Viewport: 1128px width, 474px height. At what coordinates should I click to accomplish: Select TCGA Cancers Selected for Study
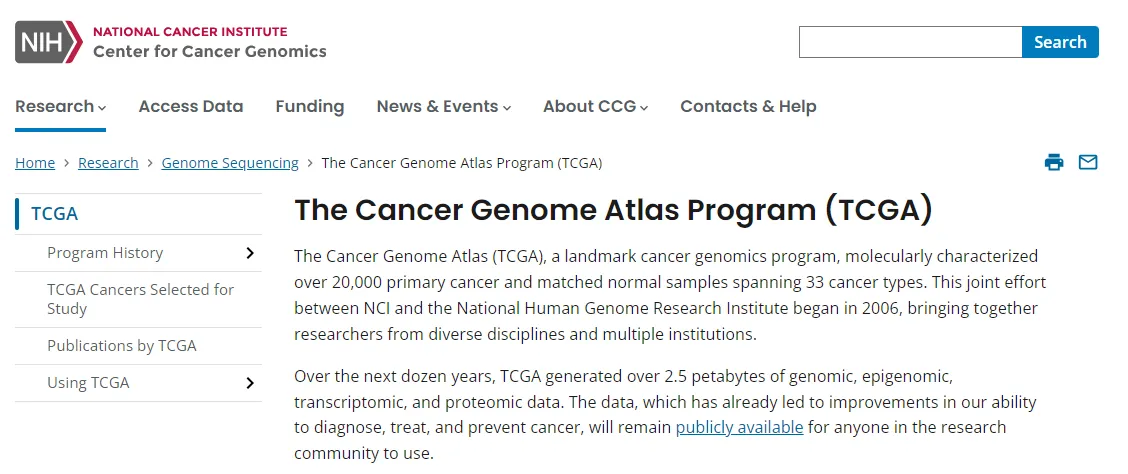140,299
